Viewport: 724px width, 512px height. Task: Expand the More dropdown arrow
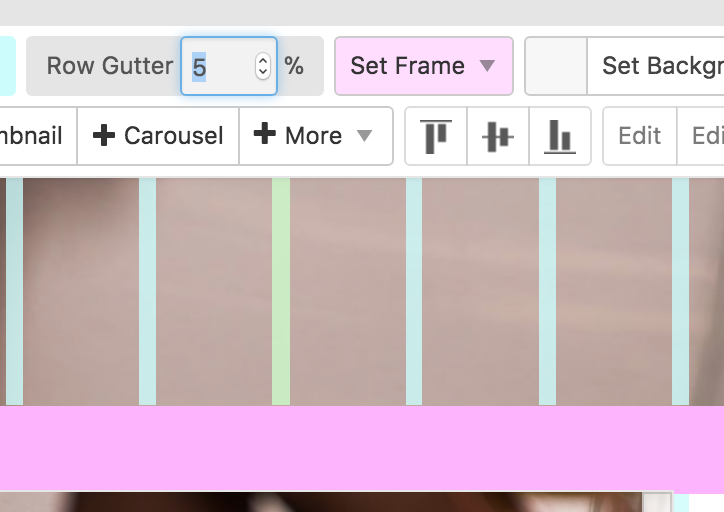pos(365,136)
